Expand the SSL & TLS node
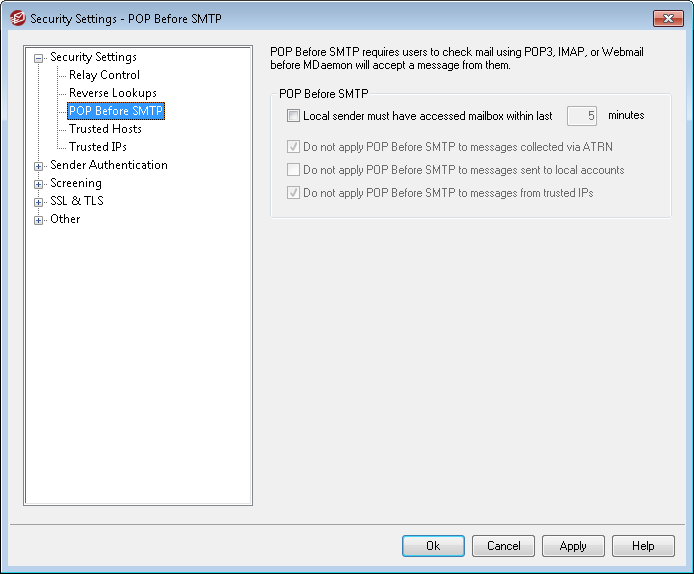 point(39,202)
